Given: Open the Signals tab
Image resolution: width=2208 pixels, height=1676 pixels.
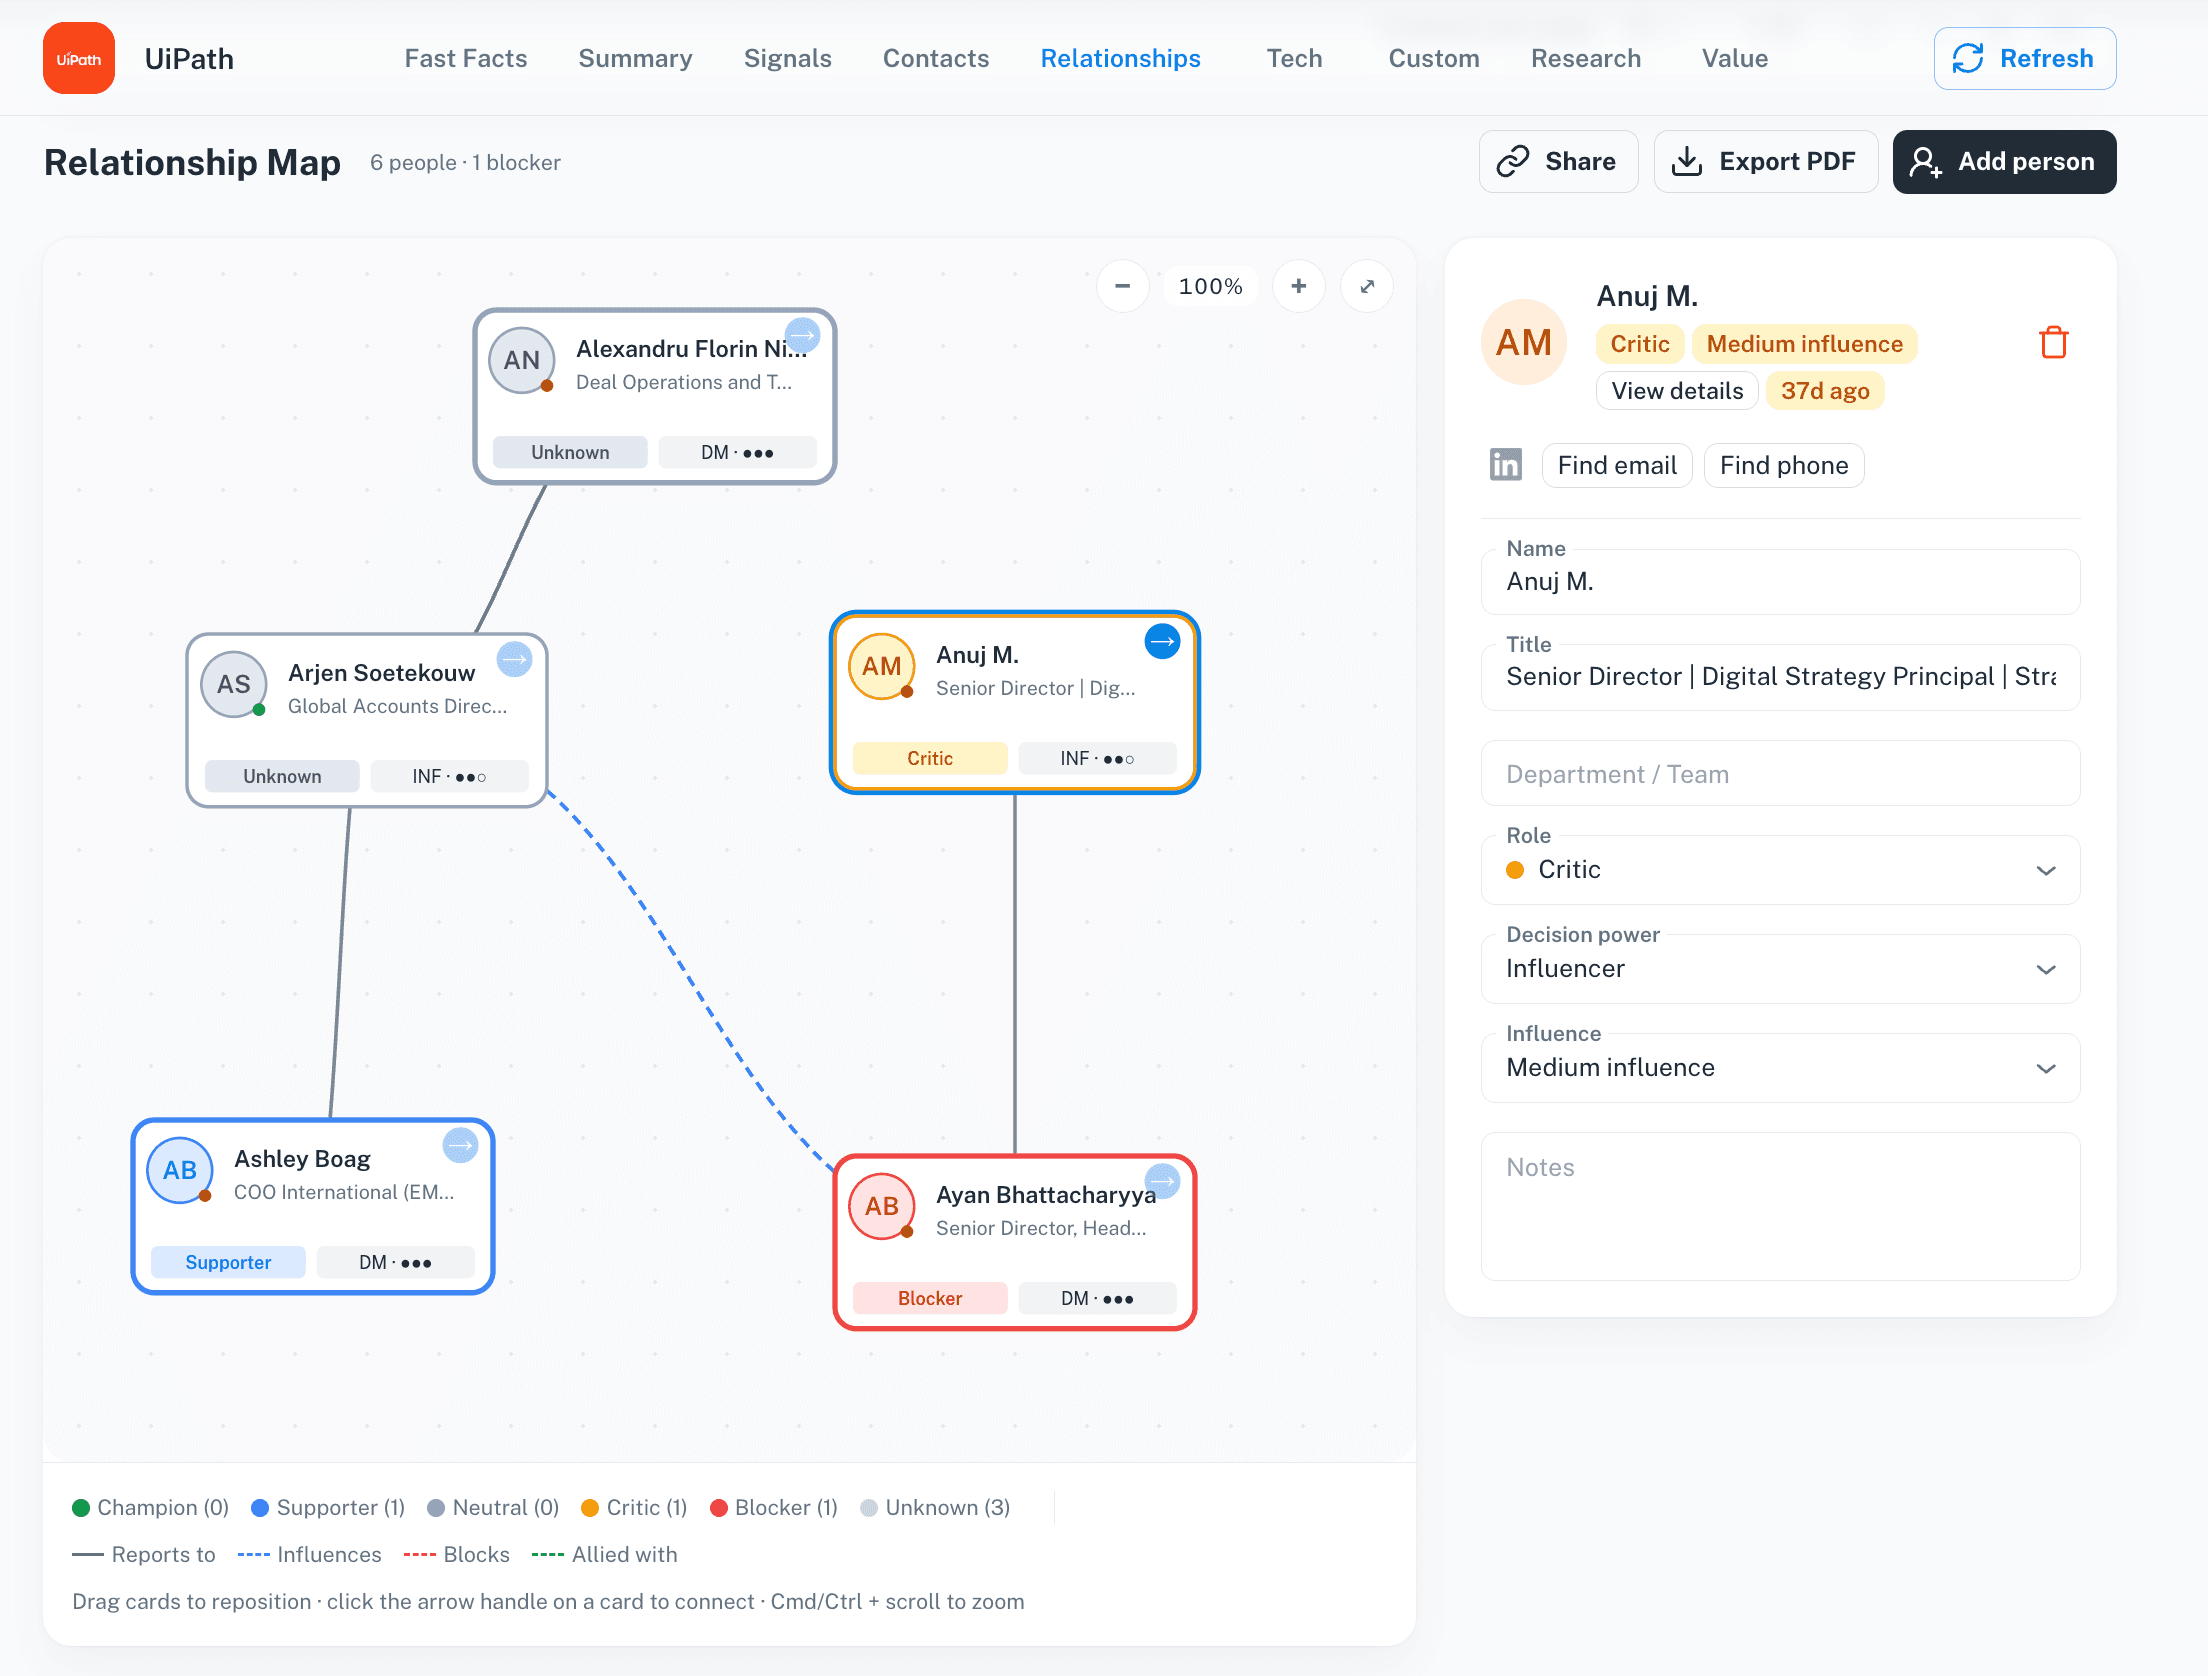Looking at the screenshot, I should (787, 58).
